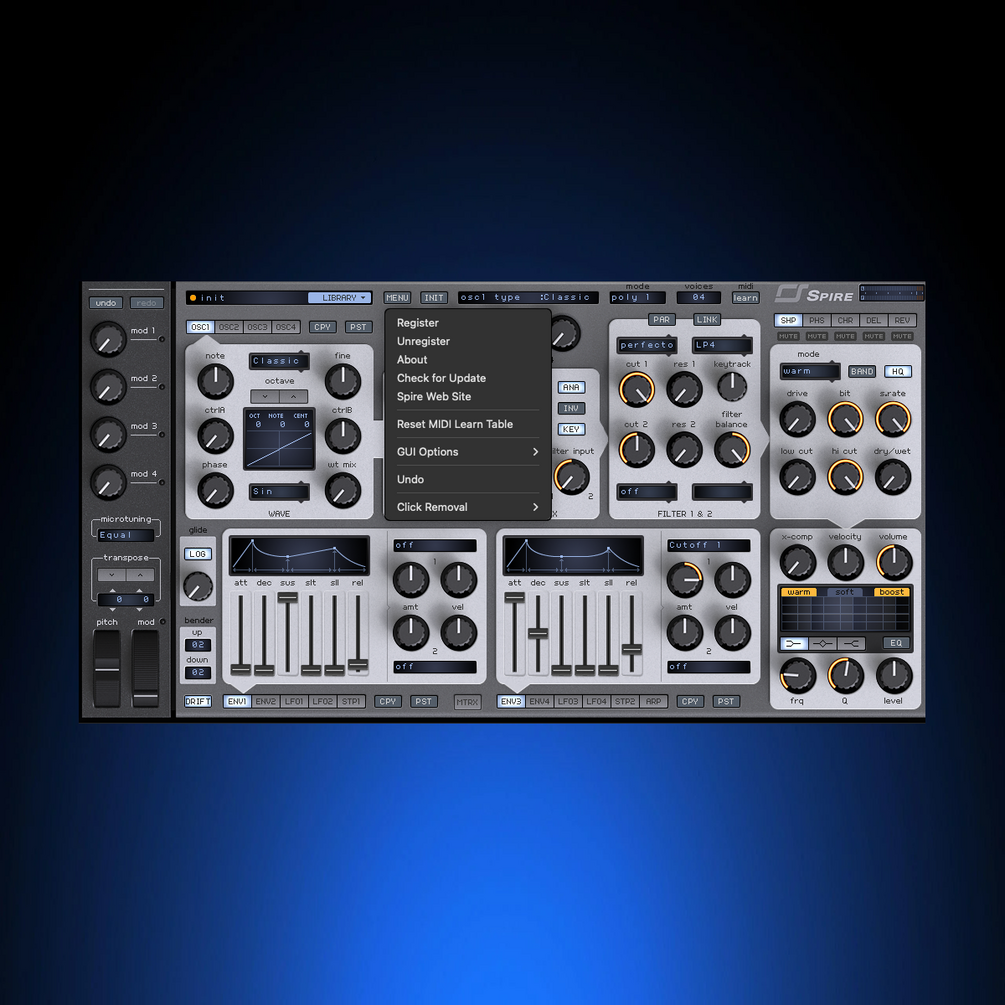The width and height of the screenshot is (1005, 1005).
Task: Click the oscillator note knob
Action: (215, 381)
